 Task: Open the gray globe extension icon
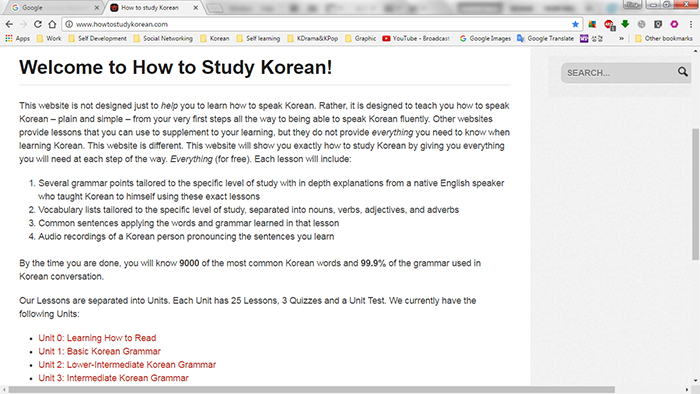(642, 24)
